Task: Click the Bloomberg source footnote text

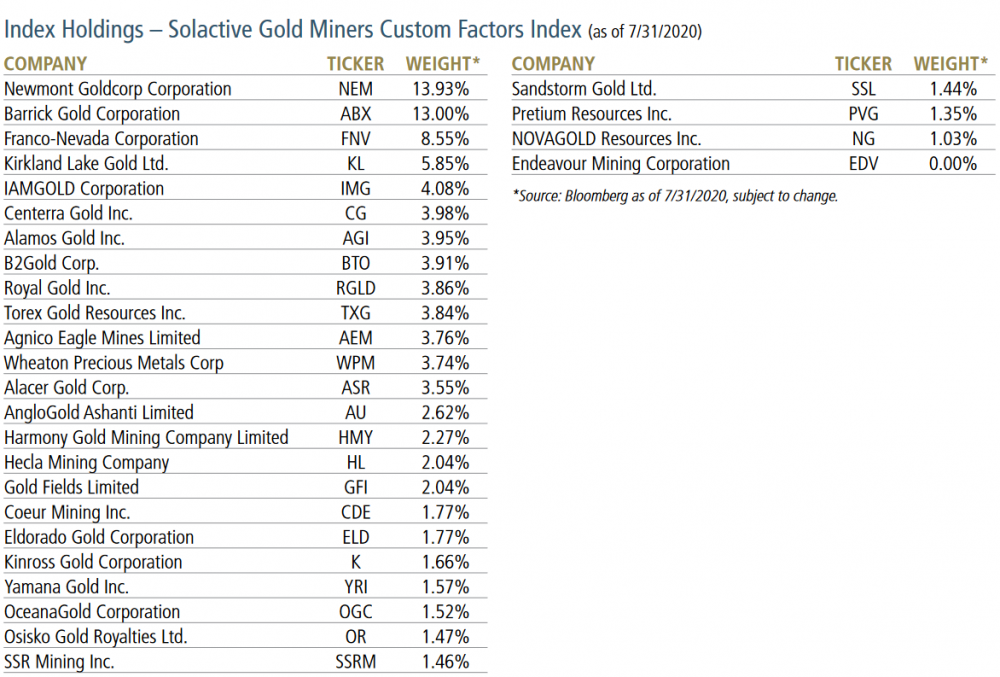Action: click(x=677, y=196)
